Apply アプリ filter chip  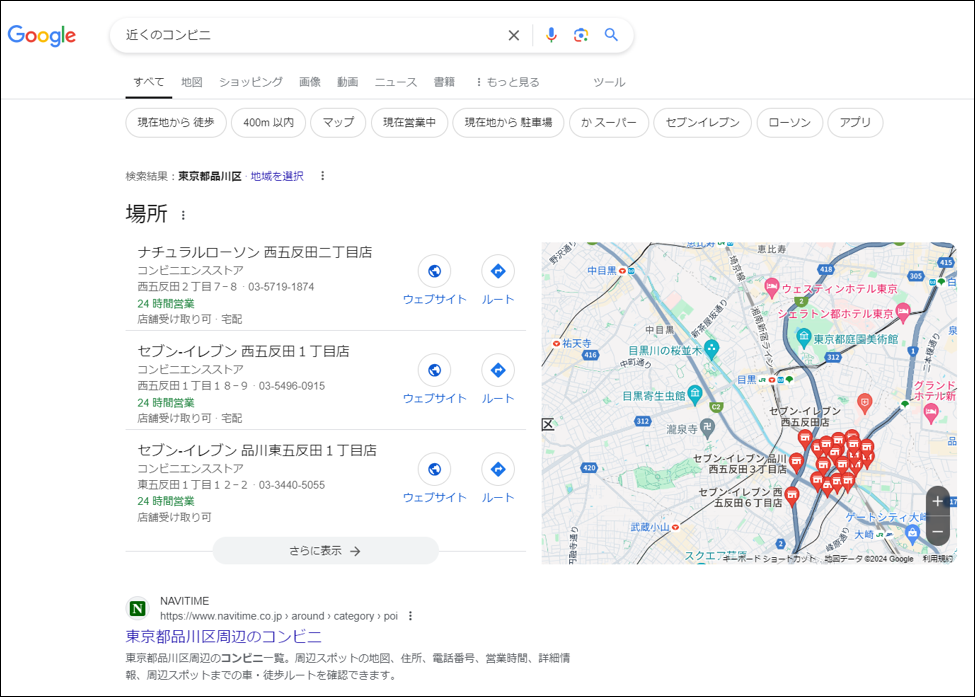pyautogui.click(x=855, y=122)
